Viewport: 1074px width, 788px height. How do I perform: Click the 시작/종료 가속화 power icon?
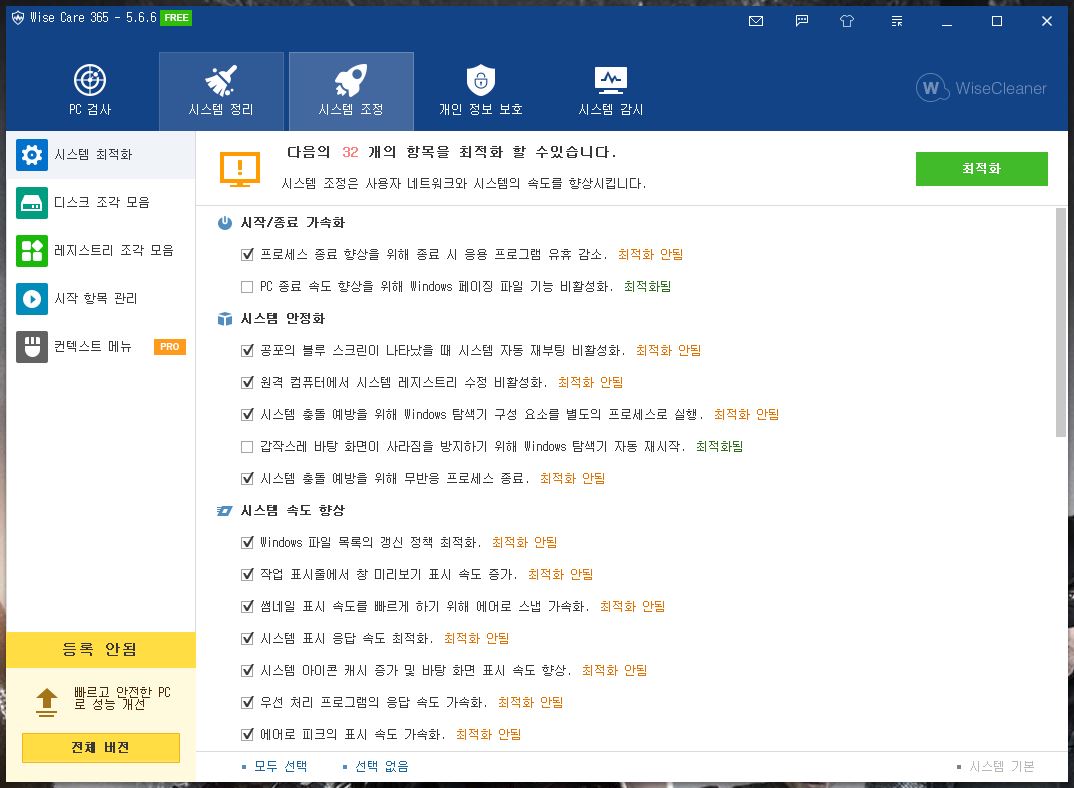coord(225,223)
